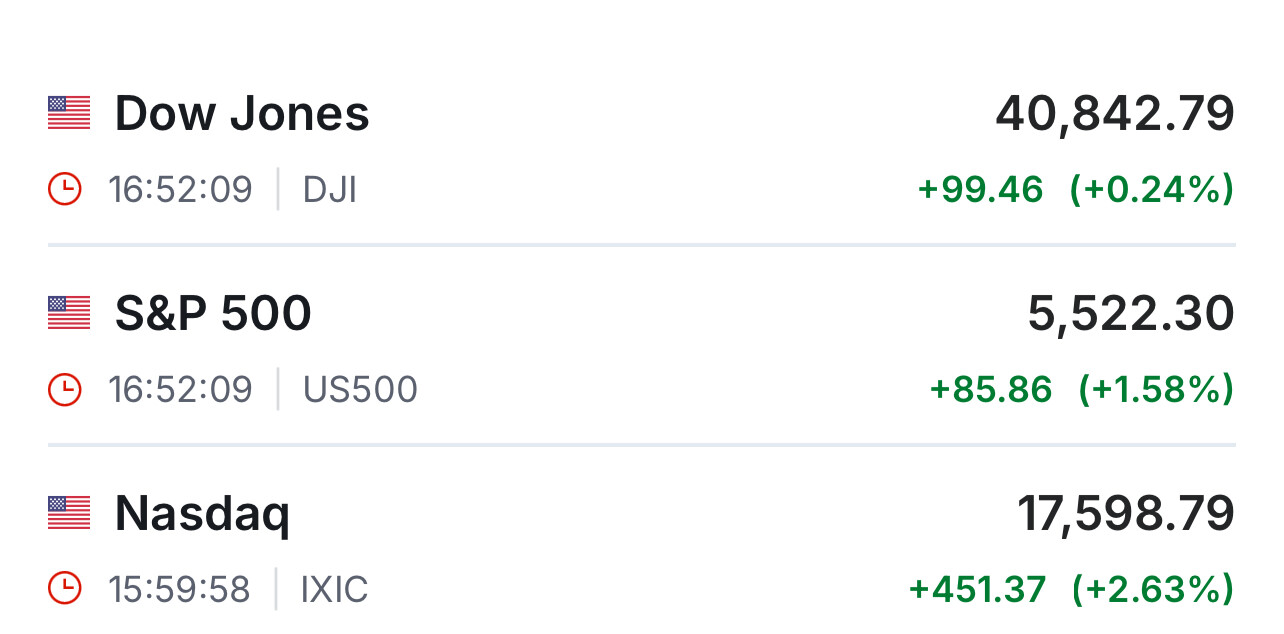Open the Nasdaq index

(x=202, y=514)
